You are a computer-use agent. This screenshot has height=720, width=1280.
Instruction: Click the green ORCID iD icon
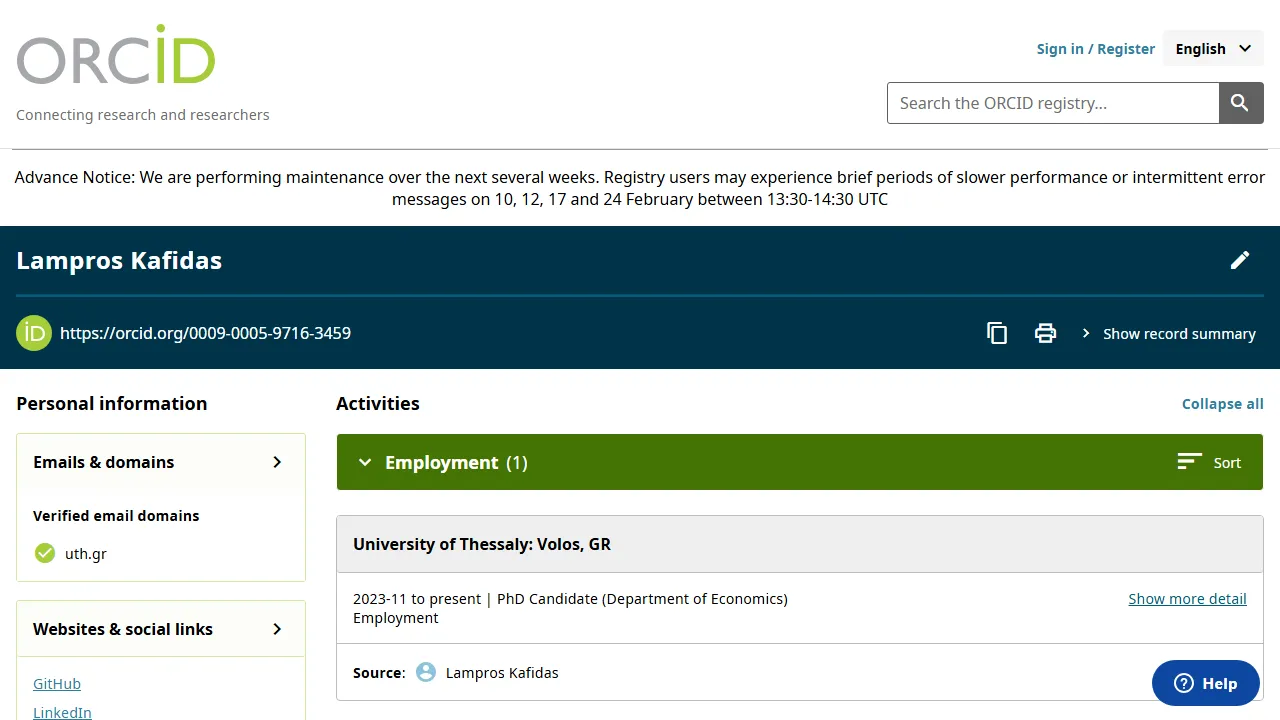[33, 333]
